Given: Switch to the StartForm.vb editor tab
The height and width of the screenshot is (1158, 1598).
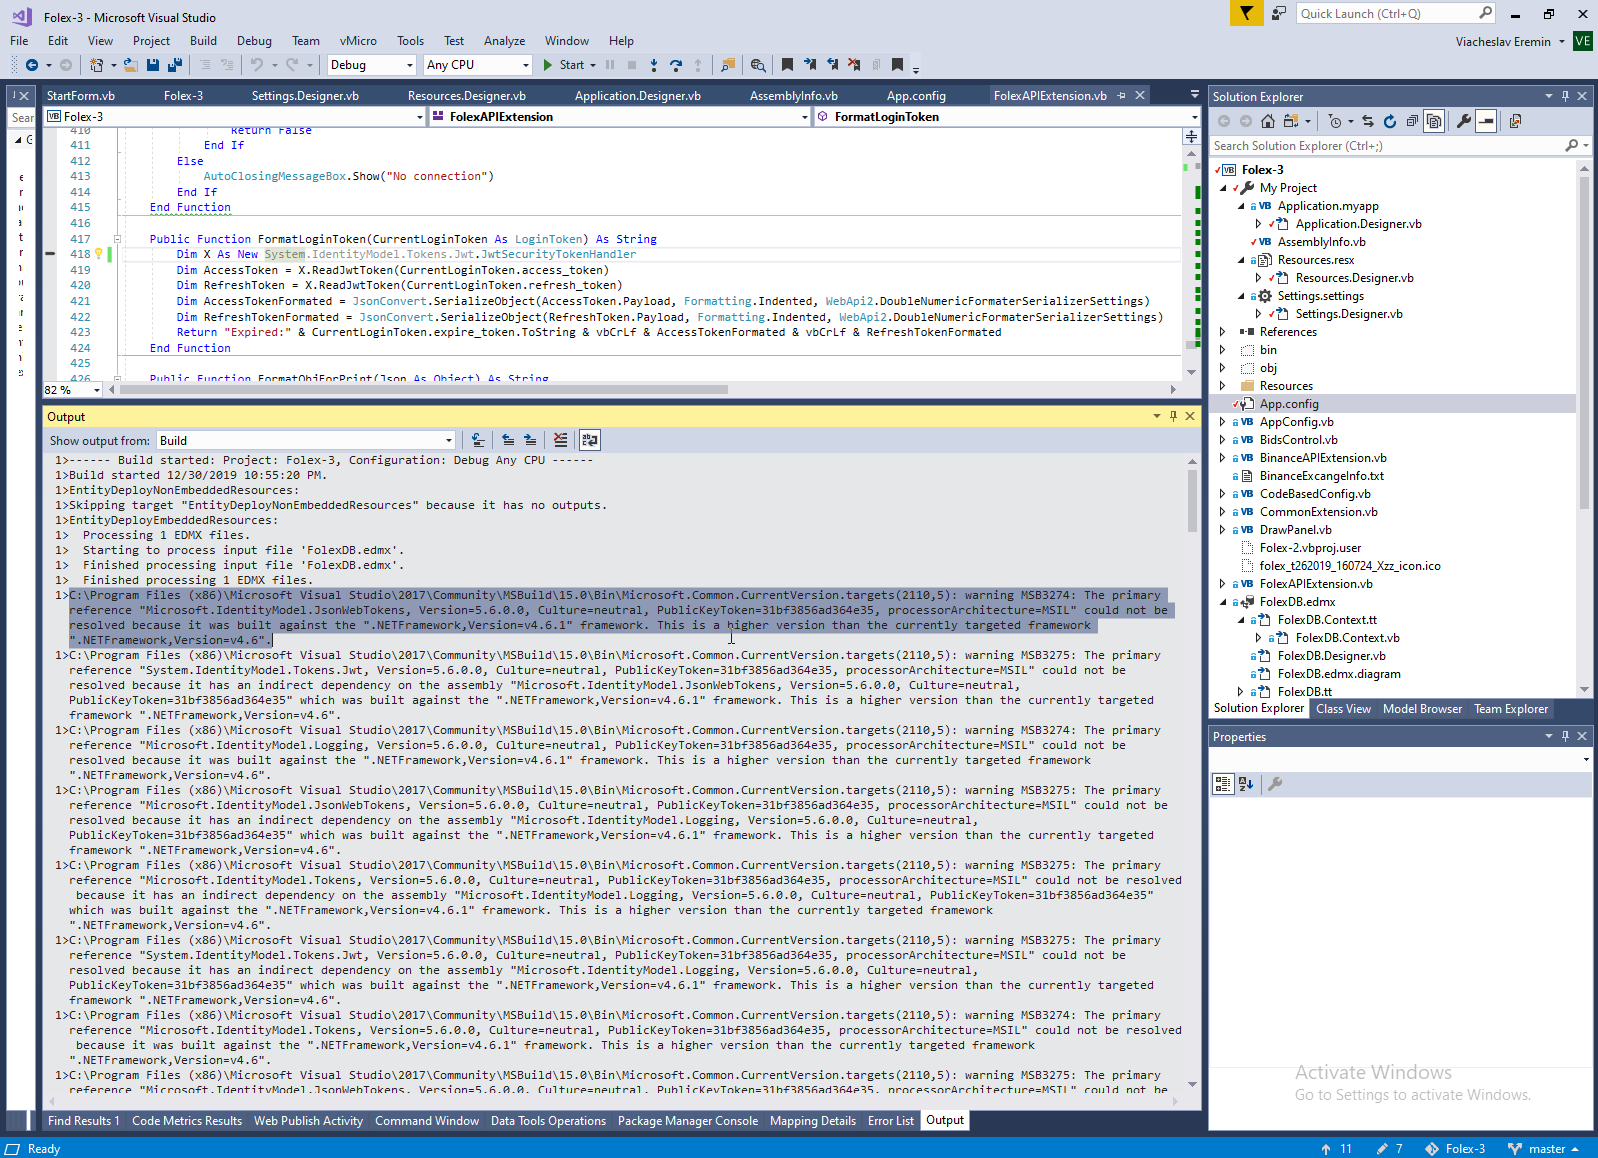Looking at the screenshot, I should click(x=81, y=96).
